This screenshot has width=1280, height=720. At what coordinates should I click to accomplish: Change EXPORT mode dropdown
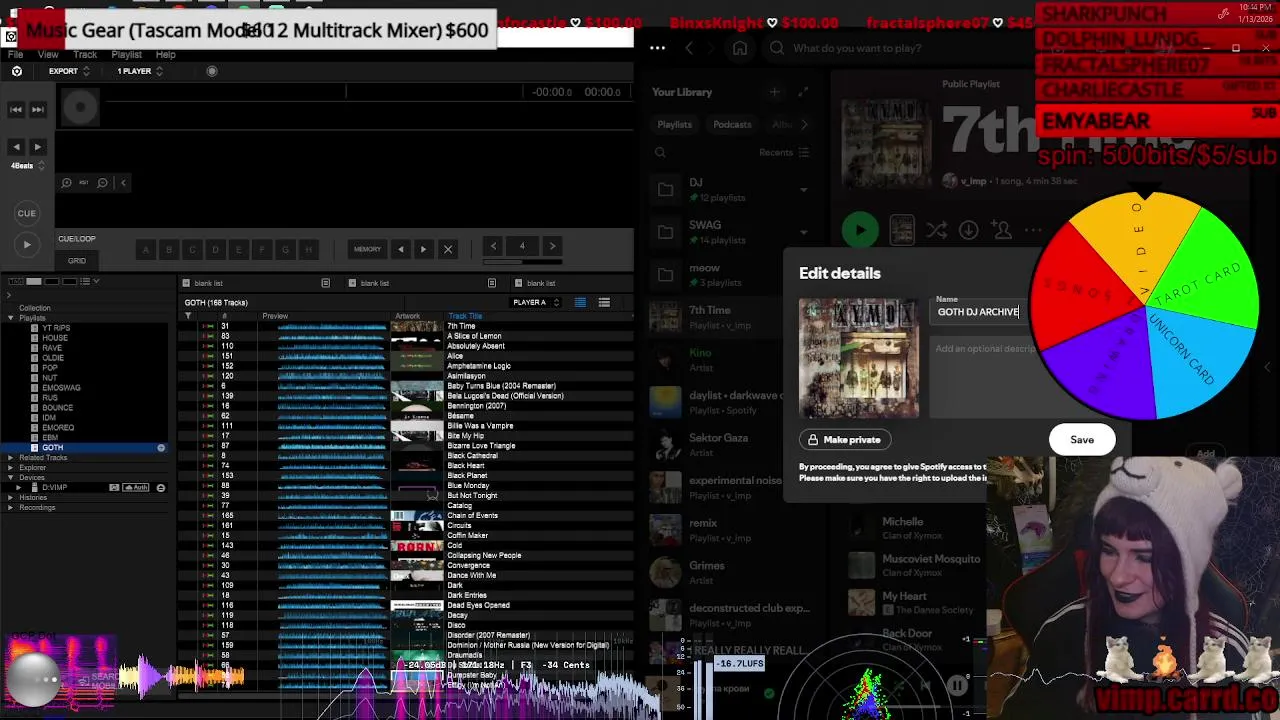(x=69, y=71)
